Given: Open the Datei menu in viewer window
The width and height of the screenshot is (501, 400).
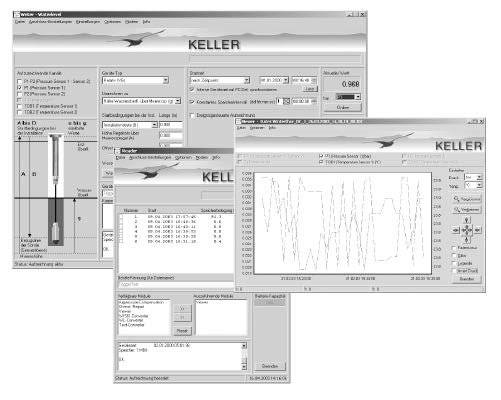Looking at the screenshot, I should pyautogui.click(x=241, y=128).
